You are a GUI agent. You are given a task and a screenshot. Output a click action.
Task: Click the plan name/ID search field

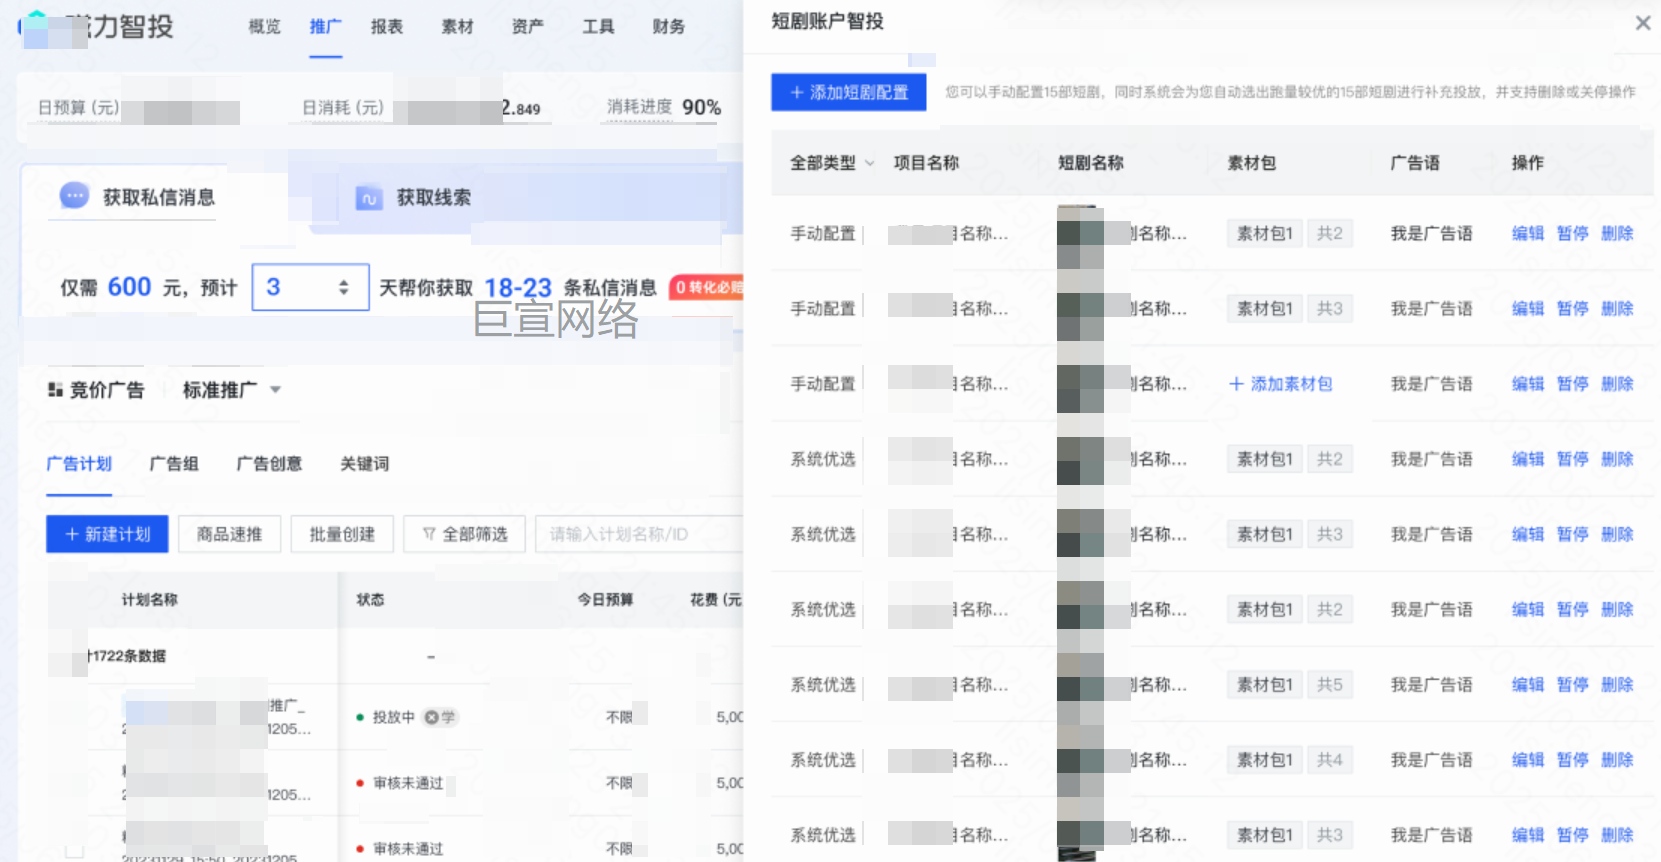pyautogui.click(x=640, y=535)
